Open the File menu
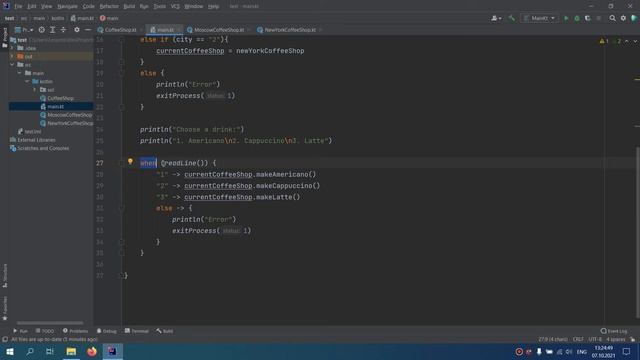The width and height of the screenshot is (640, 360). point(18,7)
